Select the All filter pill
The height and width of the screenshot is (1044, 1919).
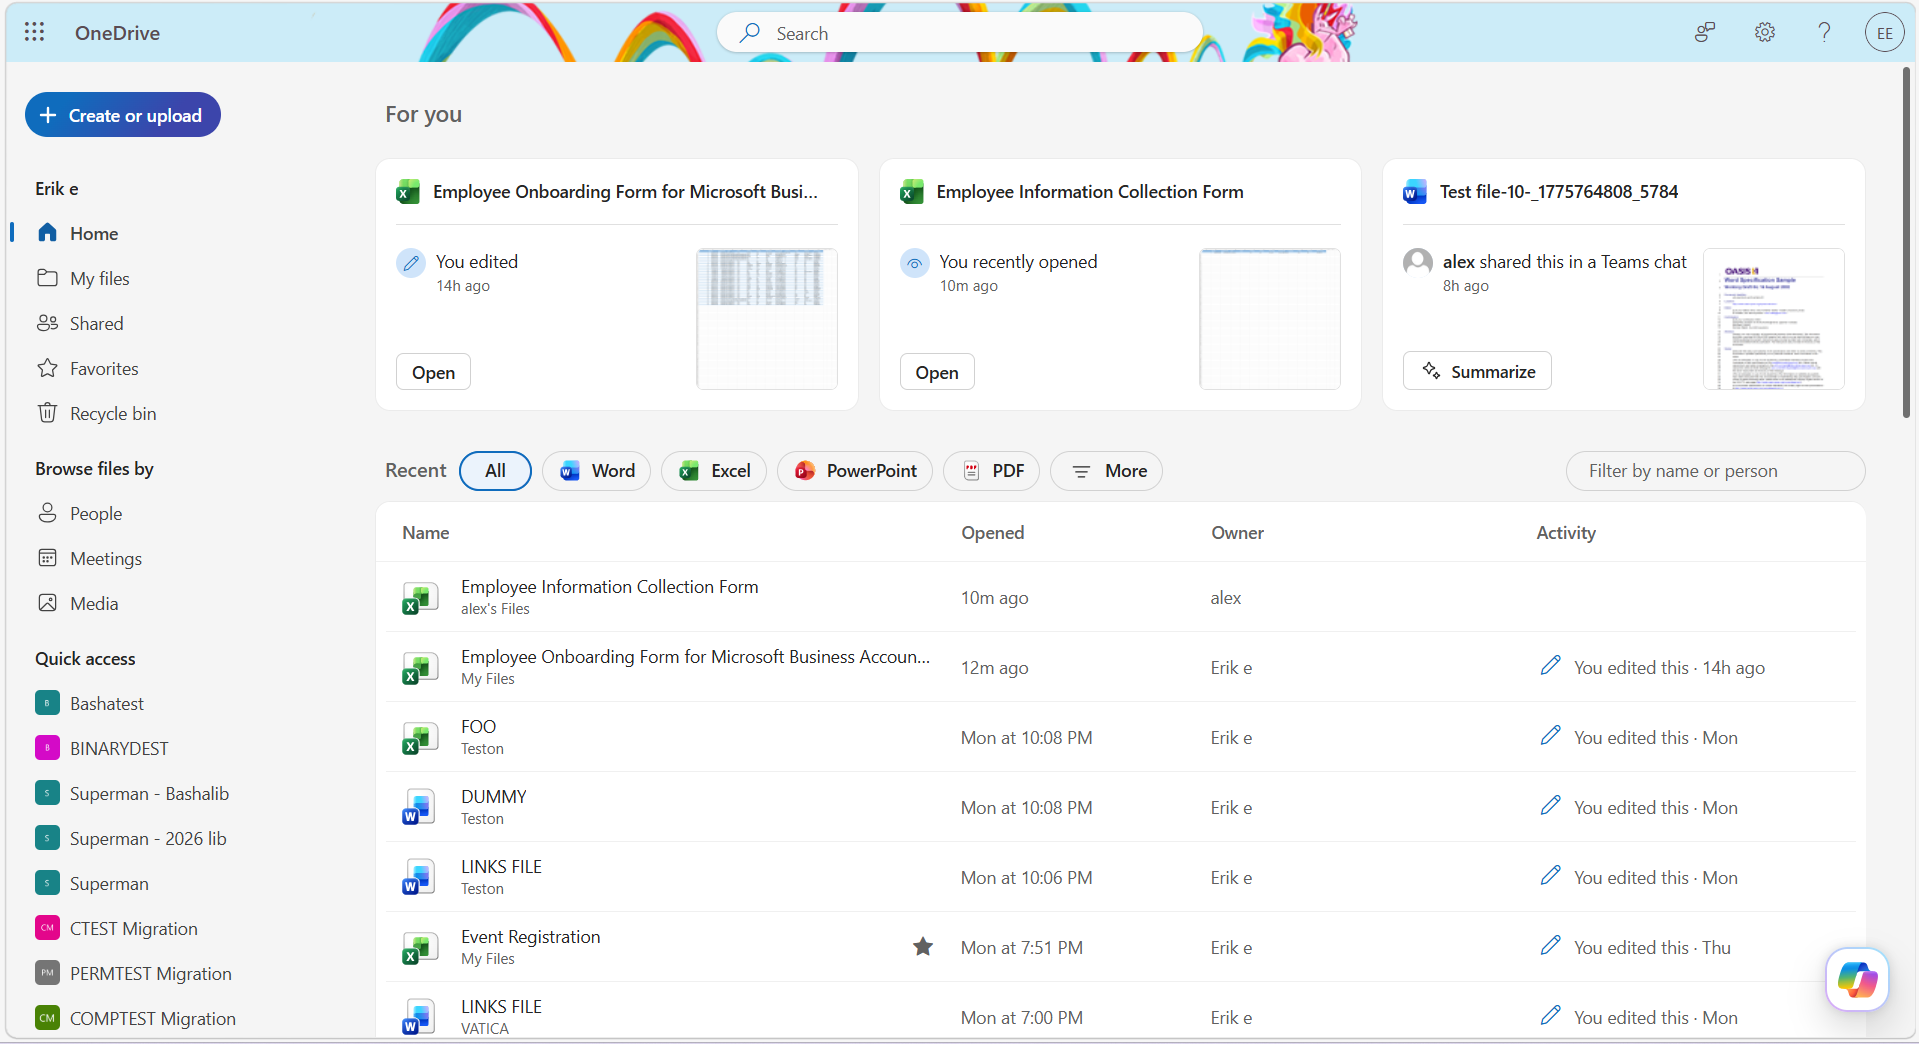(495, 471)
